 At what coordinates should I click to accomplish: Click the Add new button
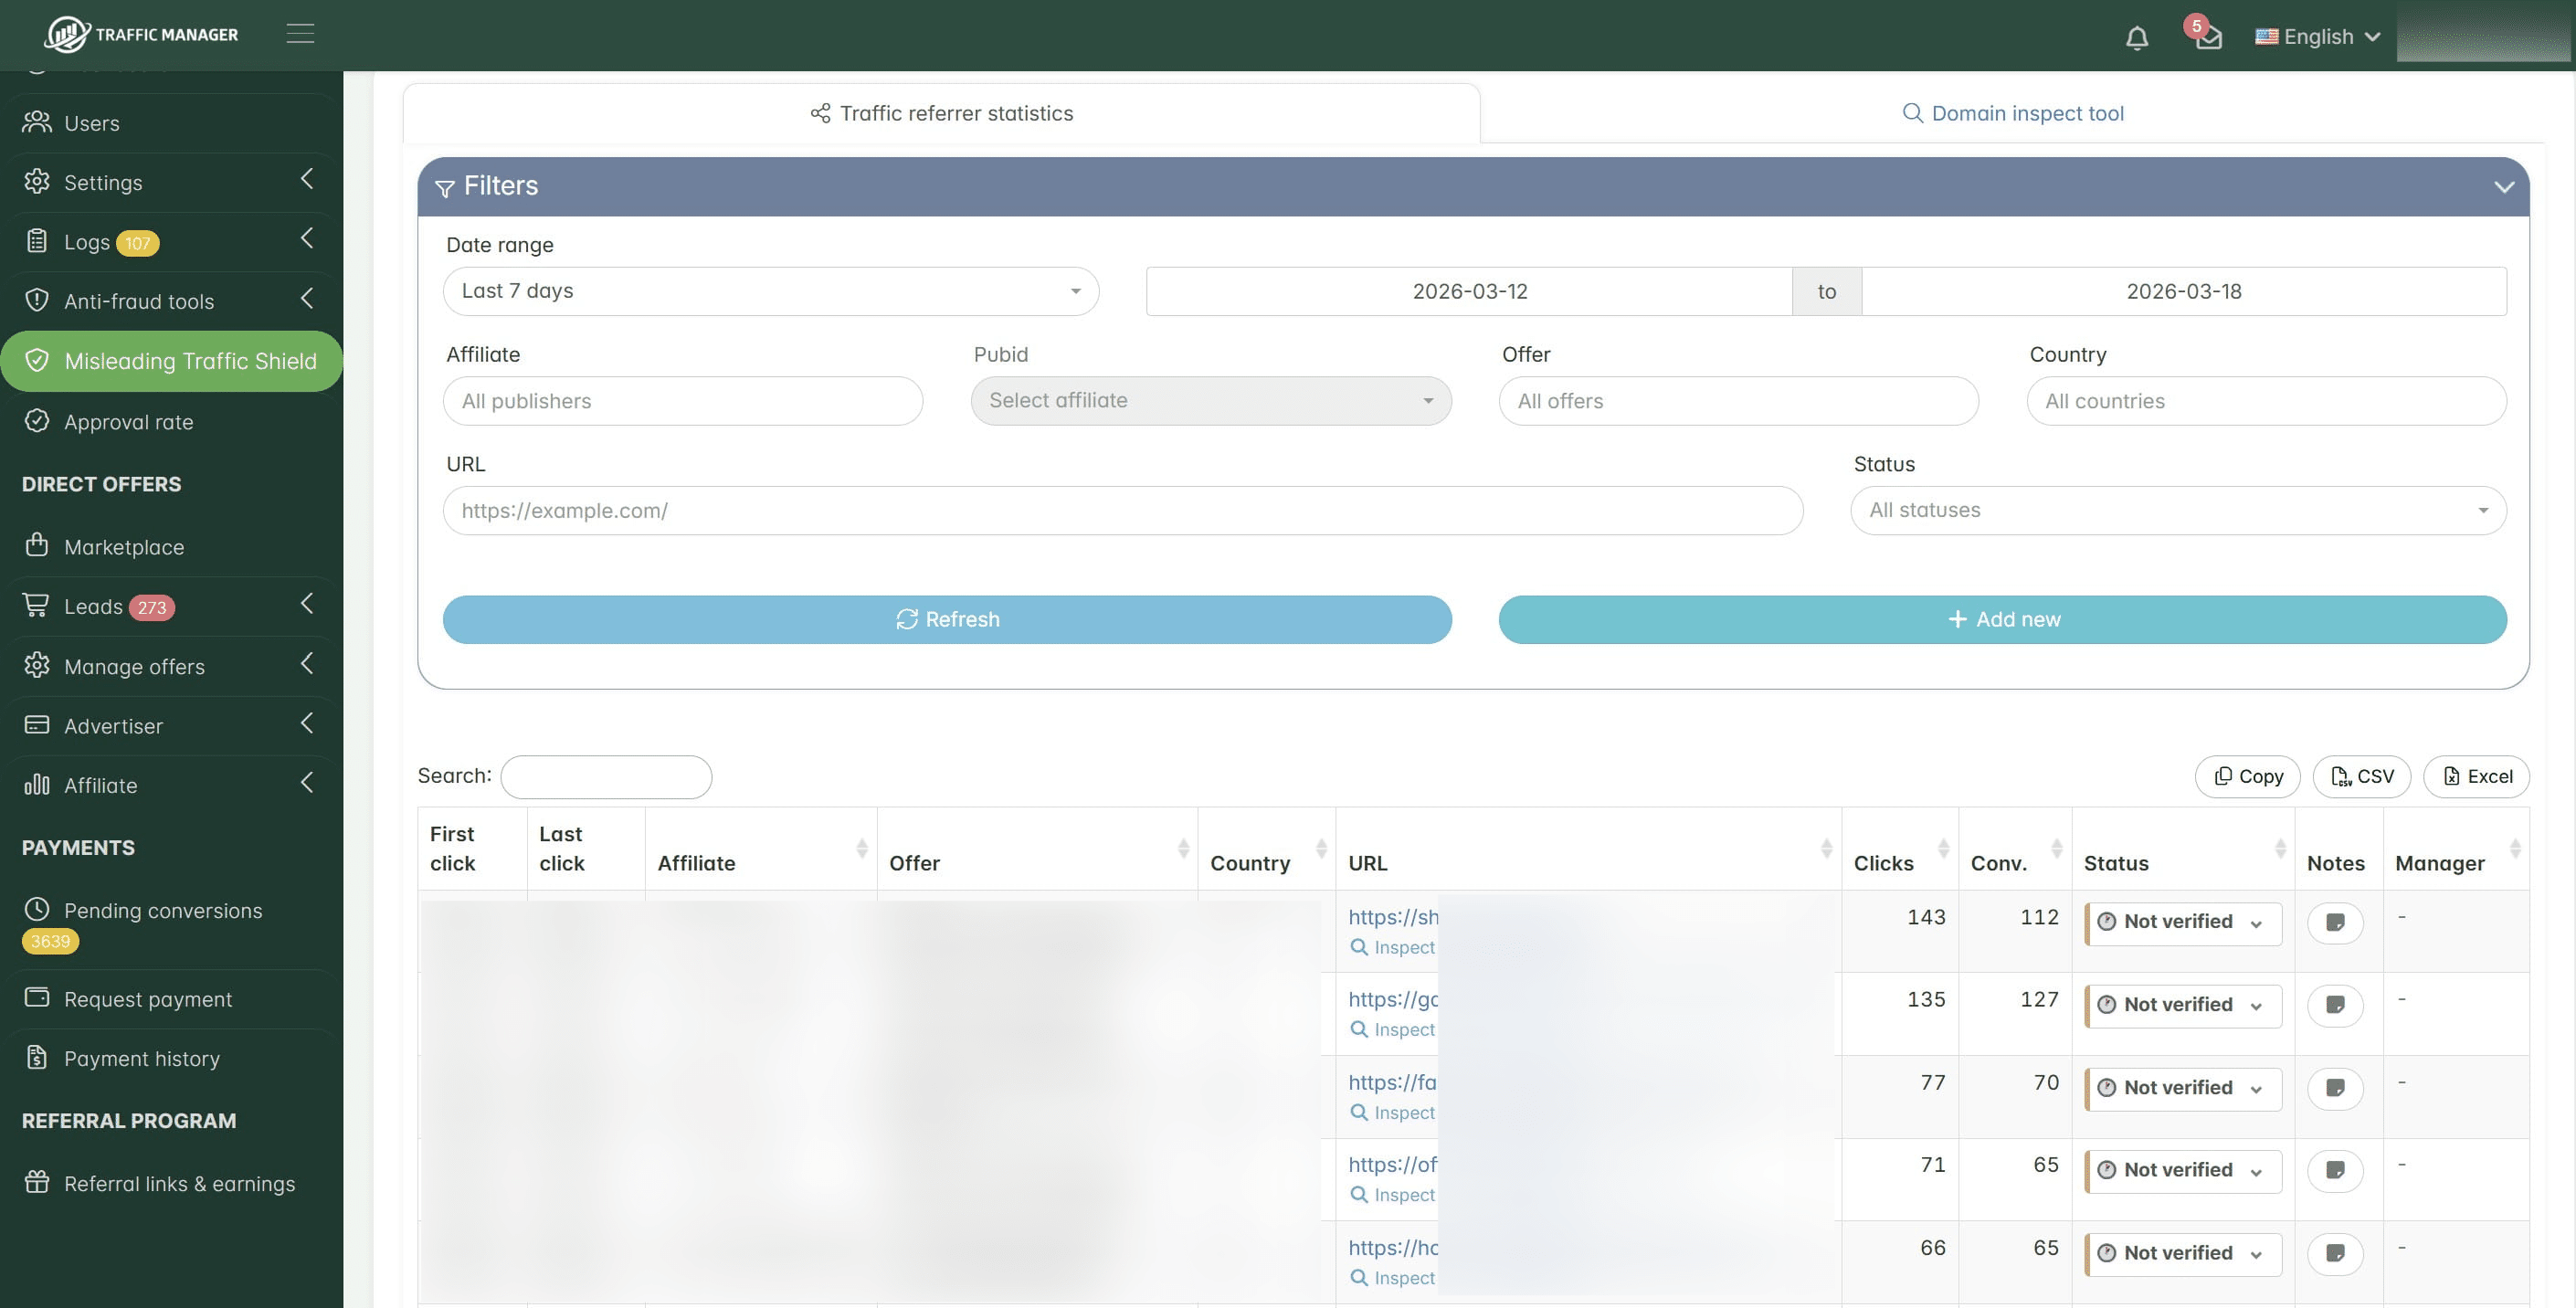[x=2002, y=620]
